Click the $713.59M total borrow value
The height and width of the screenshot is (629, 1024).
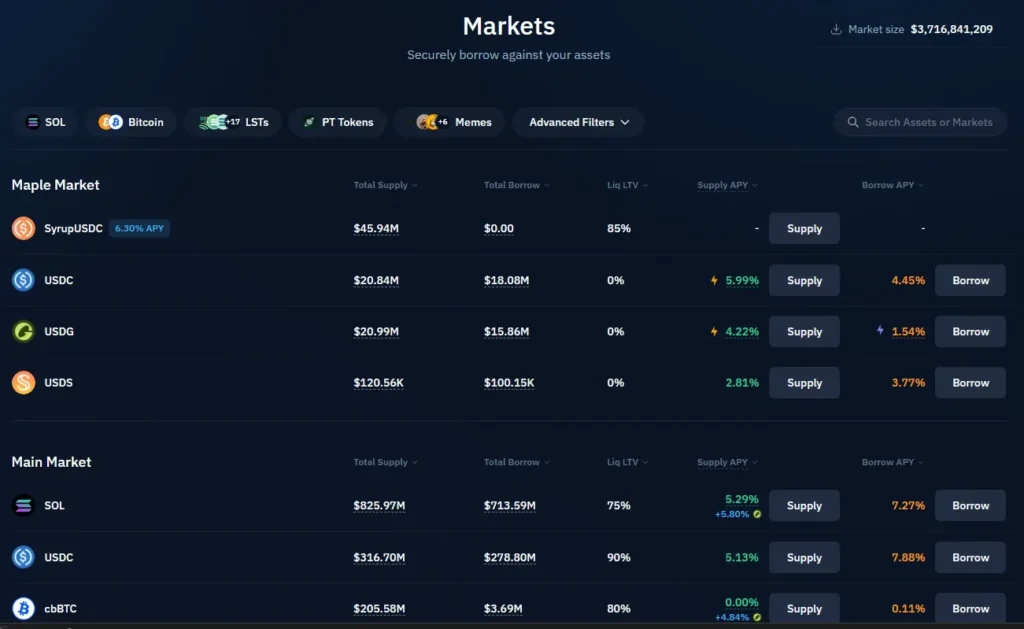click(509, 506)
